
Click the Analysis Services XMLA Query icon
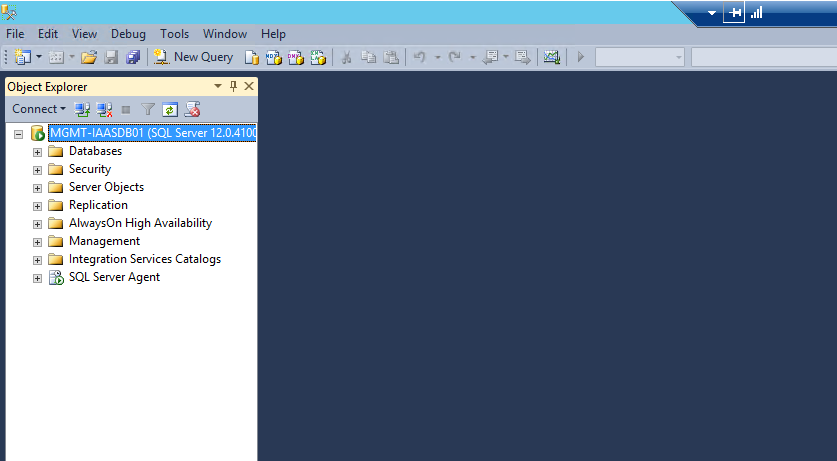[x=318, y=57]
